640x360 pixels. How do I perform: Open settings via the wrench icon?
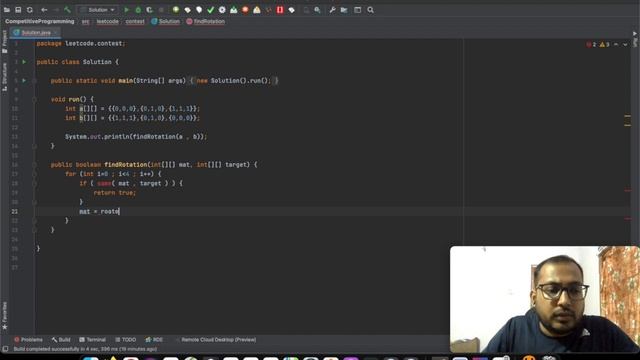(332, 10)
